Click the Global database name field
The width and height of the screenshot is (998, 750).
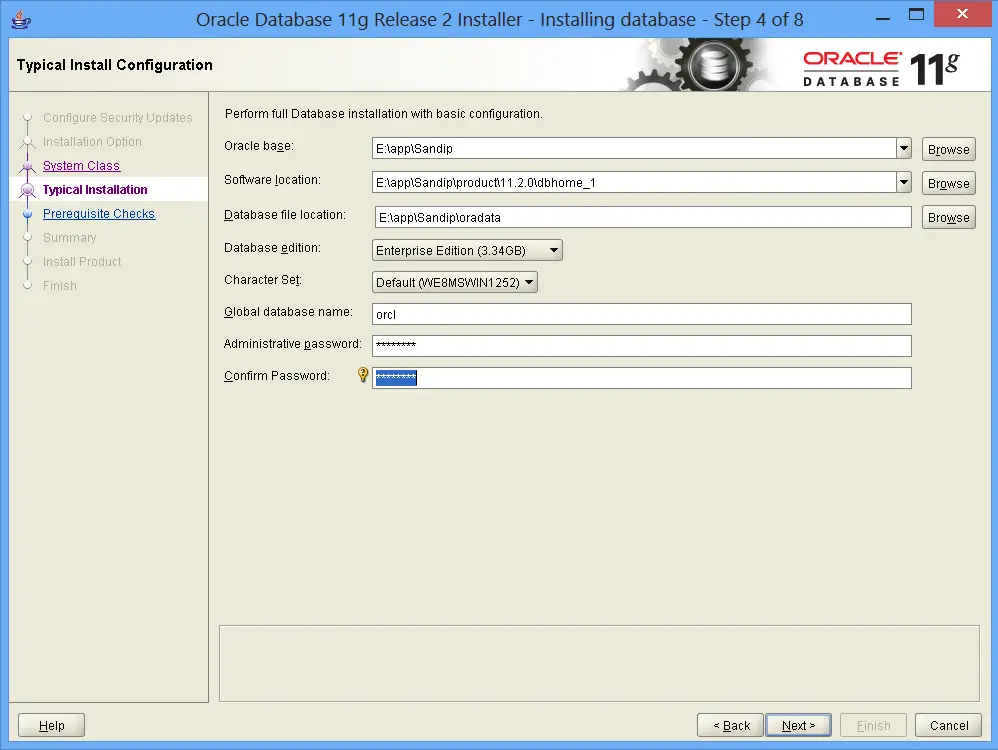point(642,314)
